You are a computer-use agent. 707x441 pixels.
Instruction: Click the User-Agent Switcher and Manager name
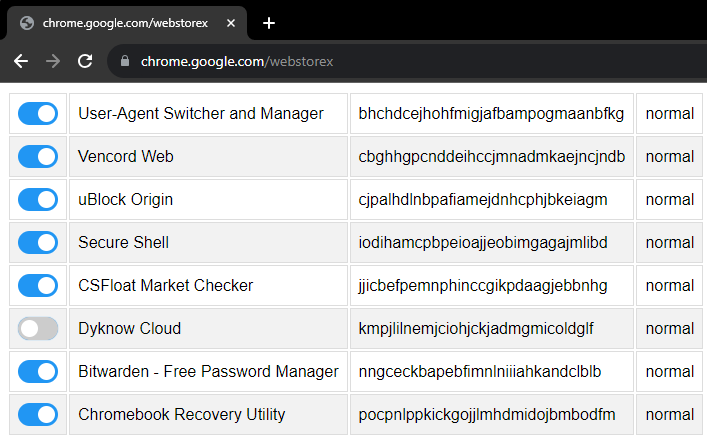201,113
